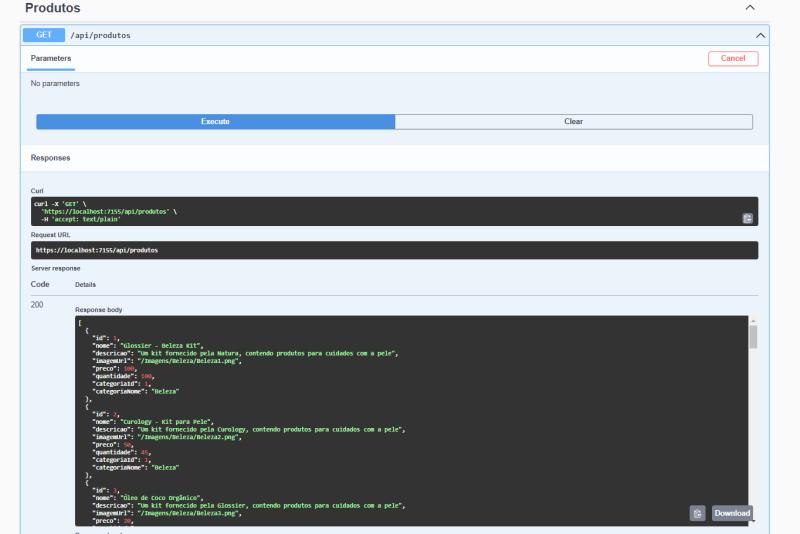Click the Cancel button
800x534 pixels.
733,58
